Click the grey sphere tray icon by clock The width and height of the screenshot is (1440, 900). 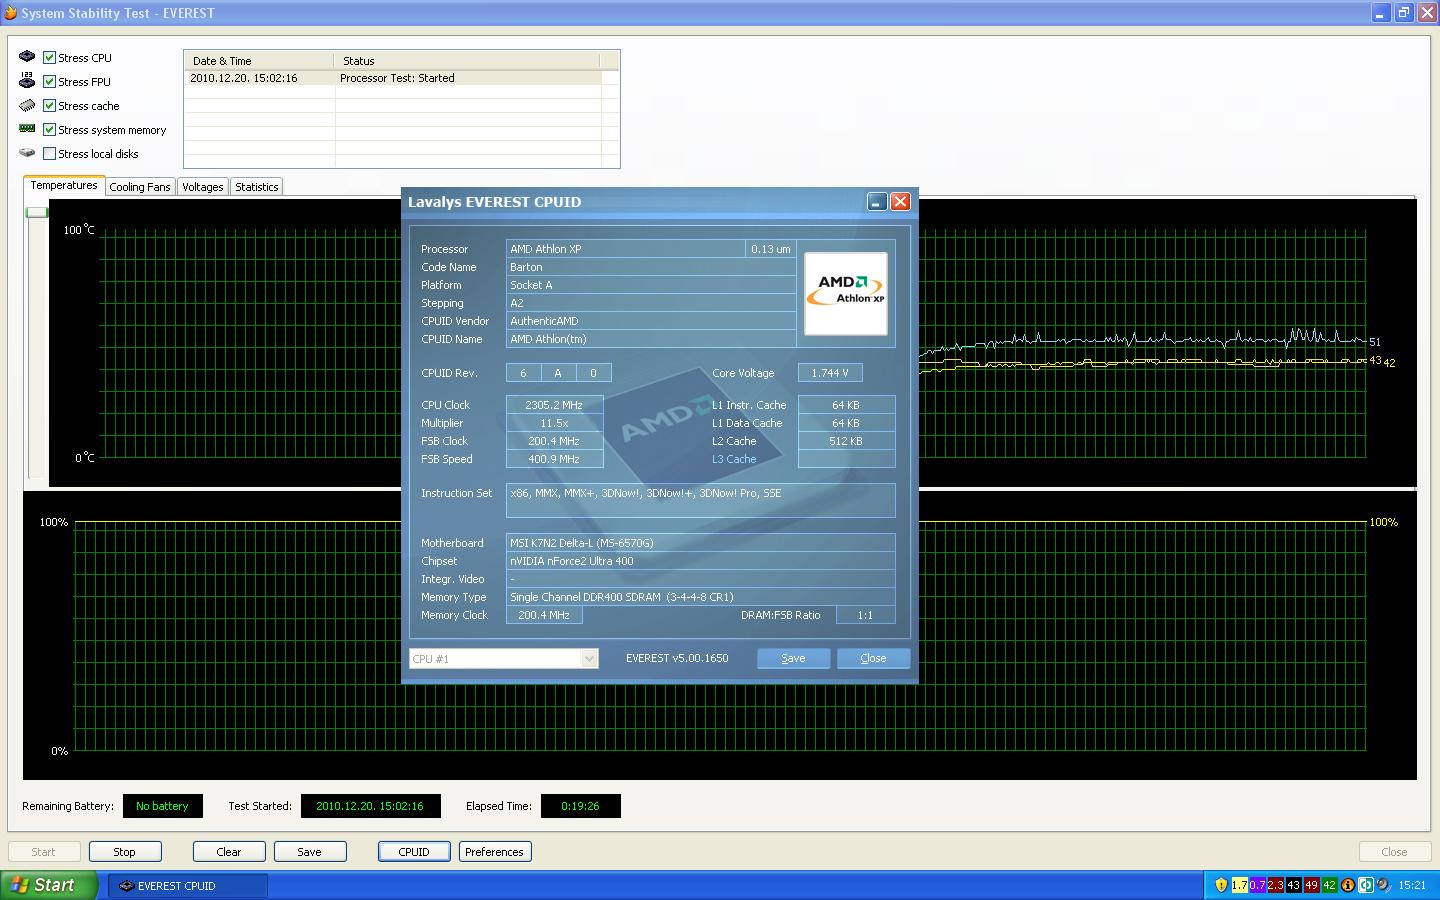(1383, 885)
